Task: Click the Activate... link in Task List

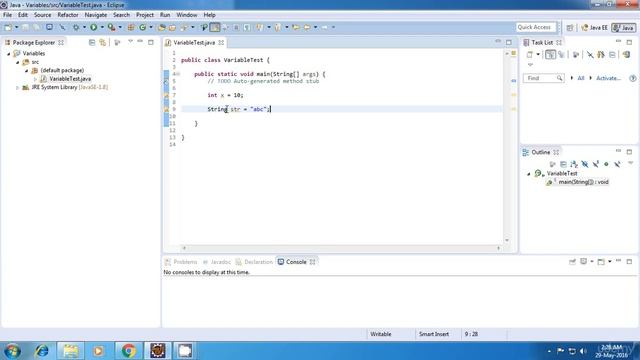Action: pos(608,78)
